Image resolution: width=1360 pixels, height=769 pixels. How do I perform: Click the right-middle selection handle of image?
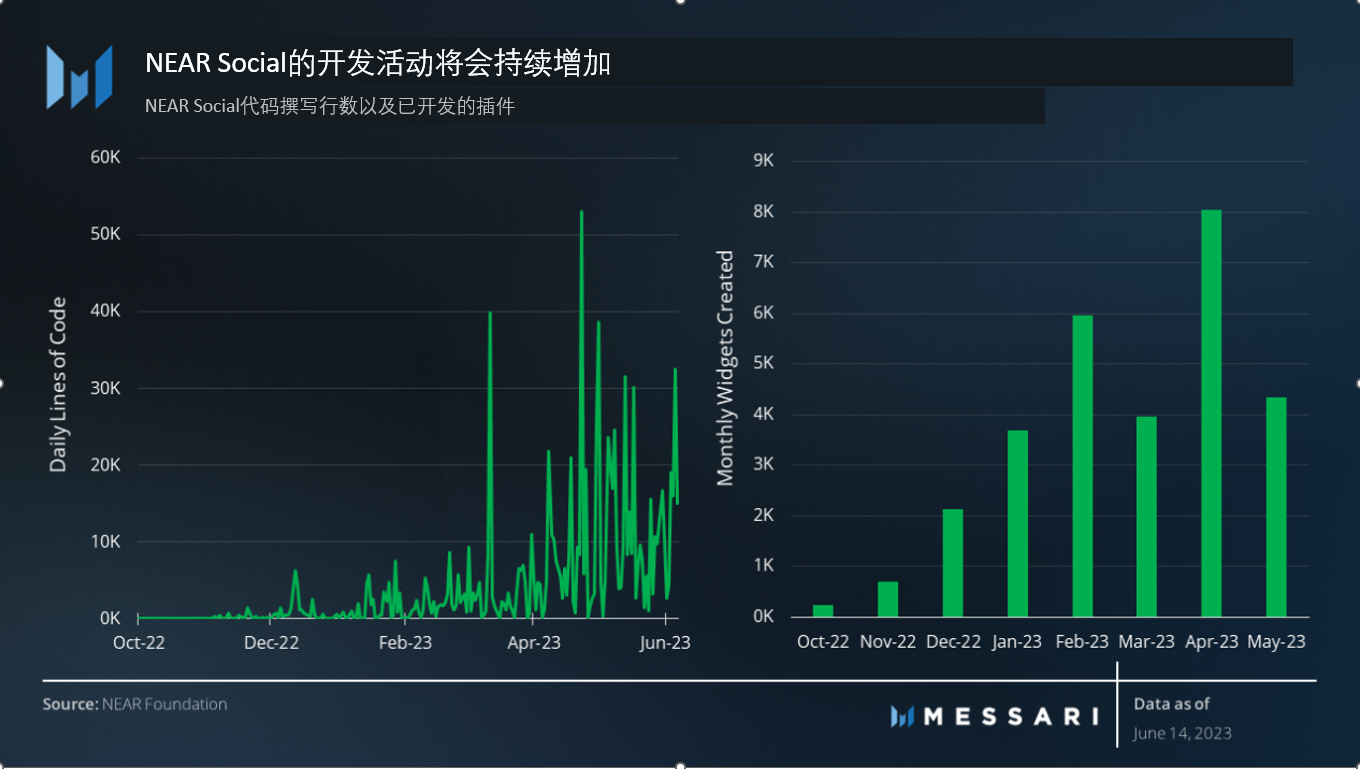tap(1358, 383)
